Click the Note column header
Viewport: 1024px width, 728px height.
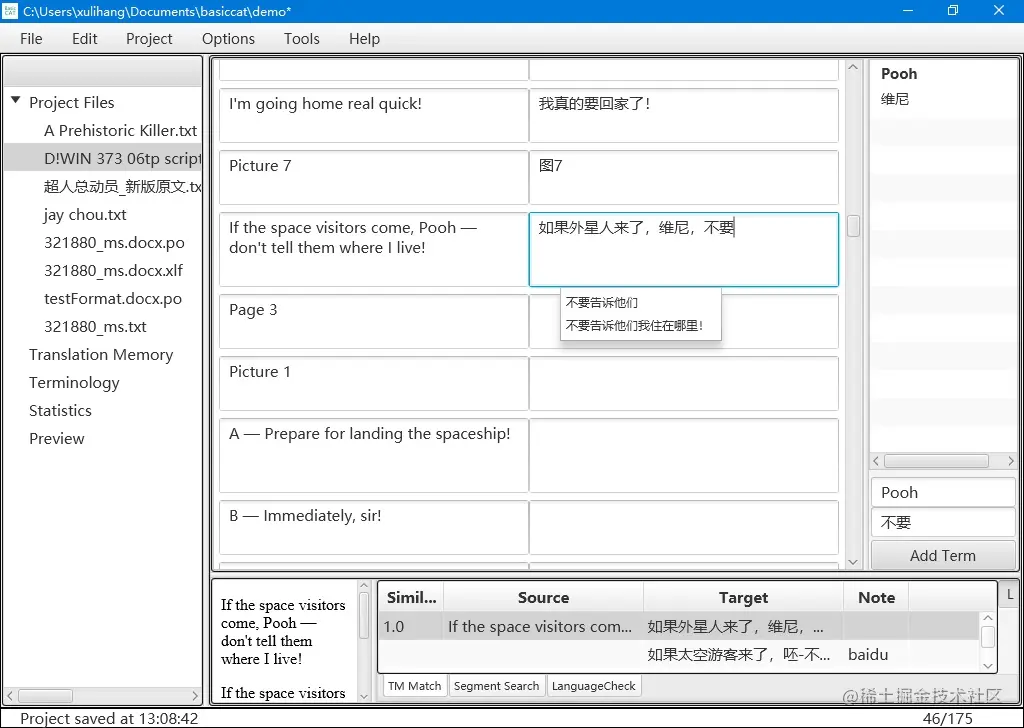pos(876,597)
